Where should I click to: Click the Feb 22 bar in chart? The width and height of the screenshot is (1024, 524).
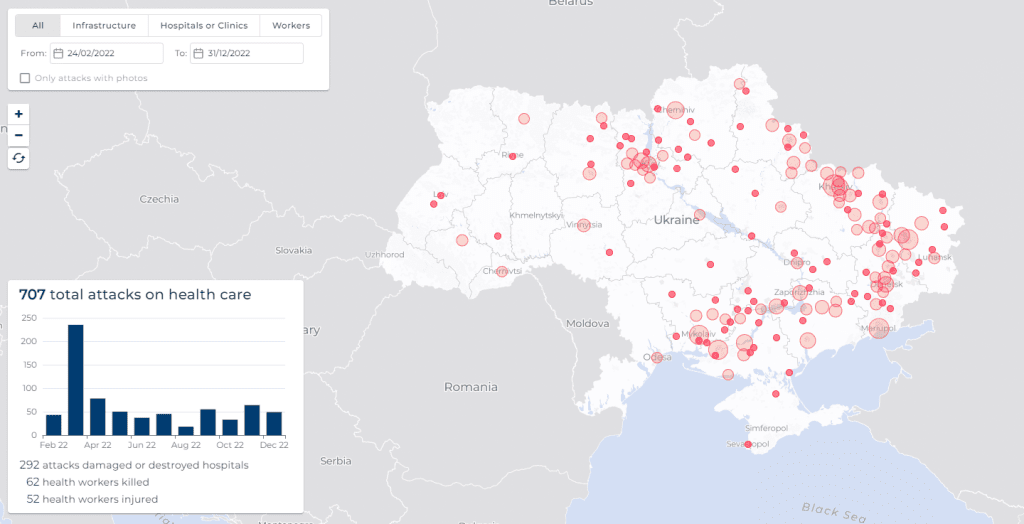point(54,424)
